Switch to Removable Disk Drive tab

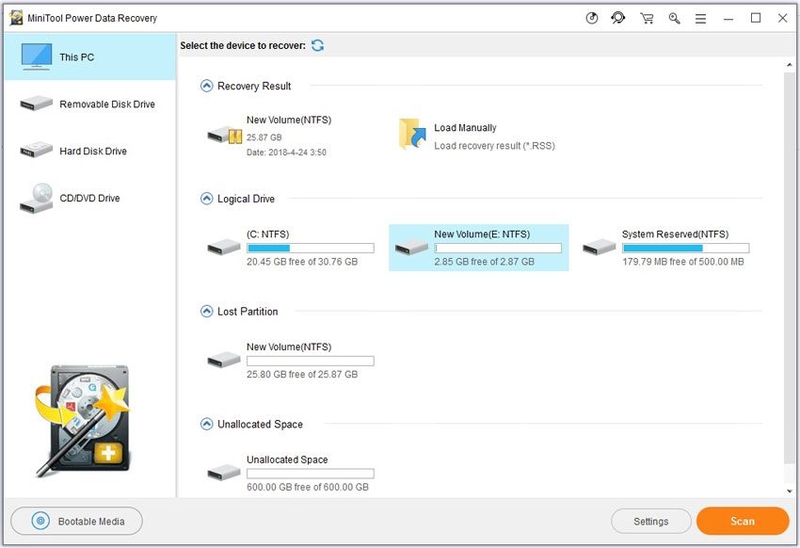[x=90, y=104]
